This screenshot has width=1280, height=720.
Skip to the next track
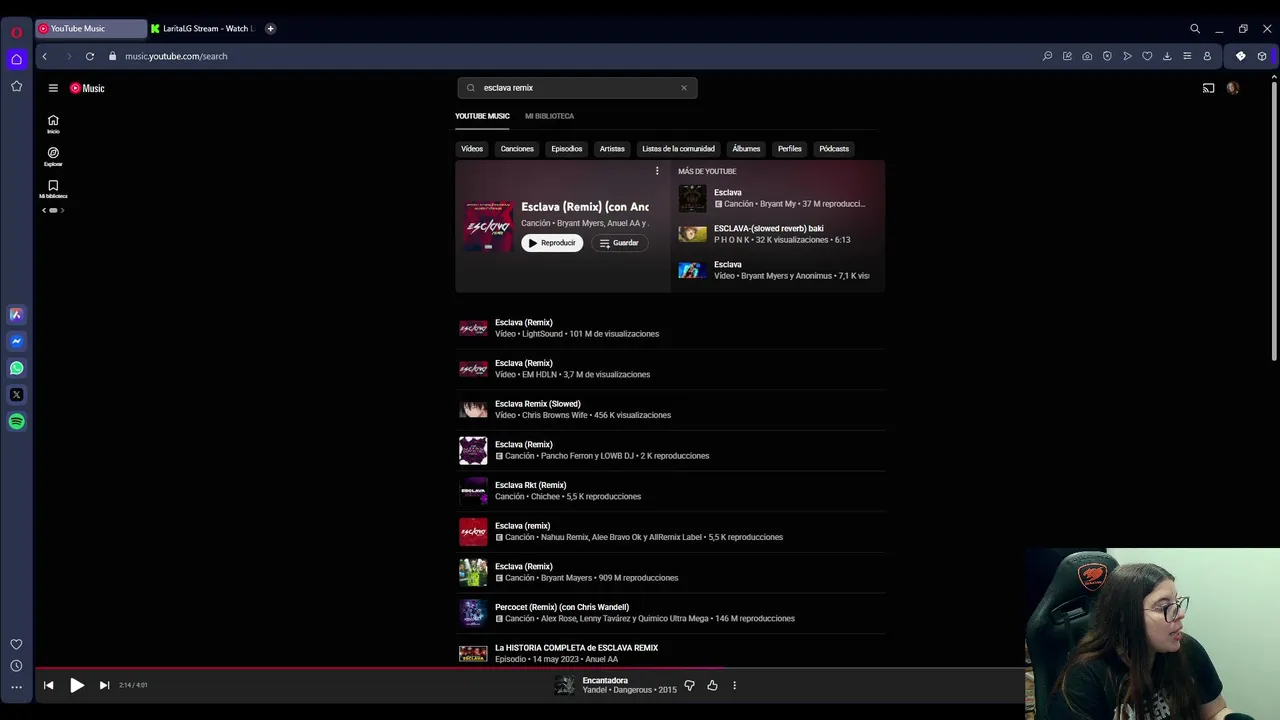tap(104, 685)
